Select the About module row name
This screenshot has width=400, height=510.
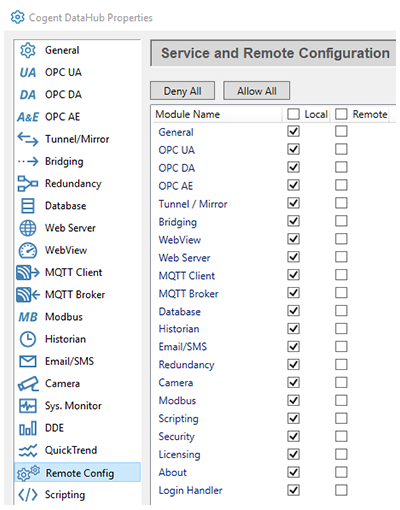point(172,472)
